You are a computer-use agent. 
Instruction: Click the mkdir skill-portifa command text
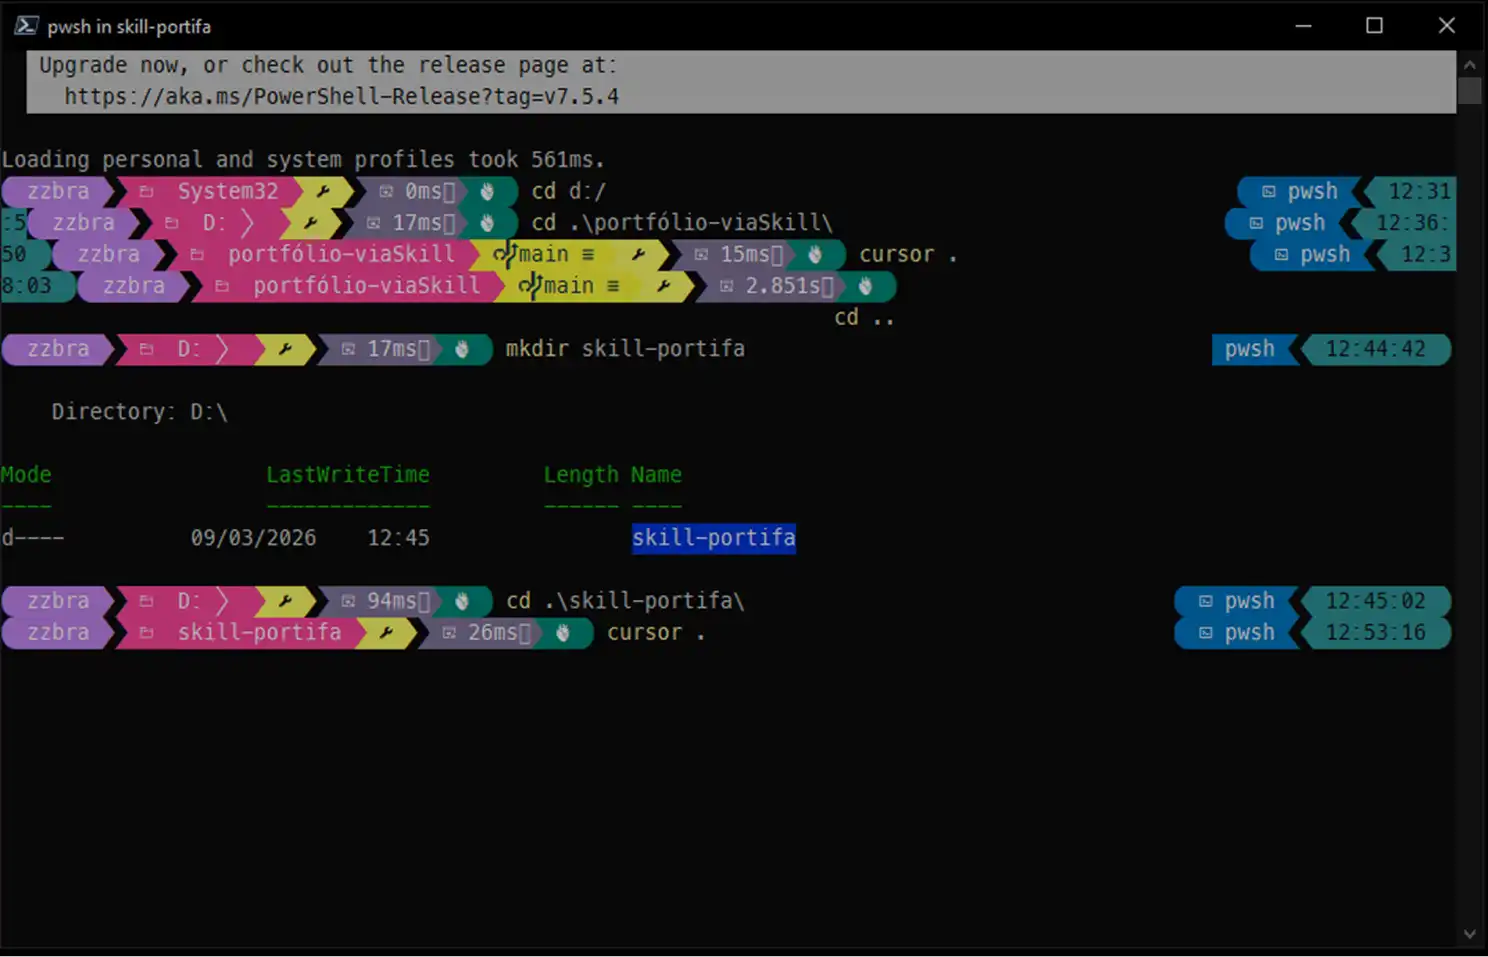point(624,349)
